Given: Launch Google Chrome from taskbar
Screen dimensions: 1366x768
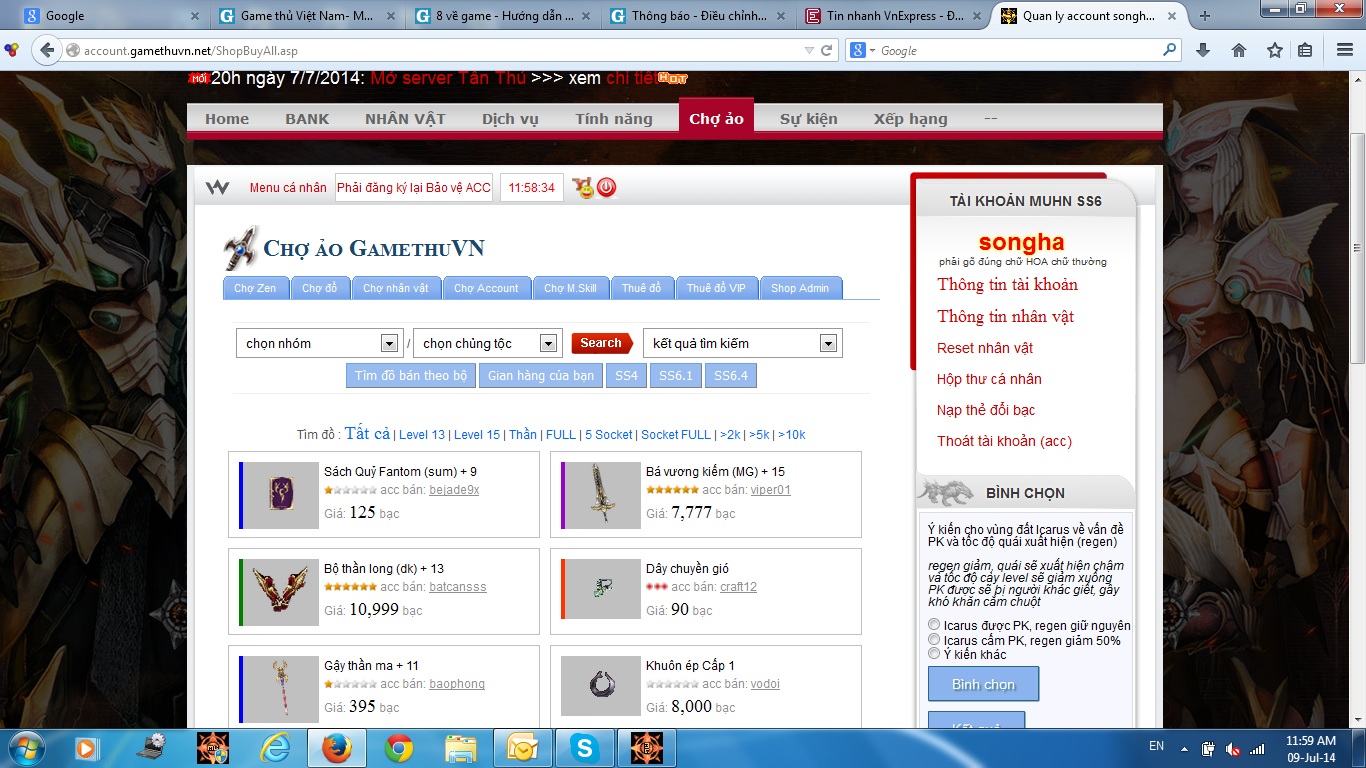Looking at the screenshot, I should click(399, 748).
